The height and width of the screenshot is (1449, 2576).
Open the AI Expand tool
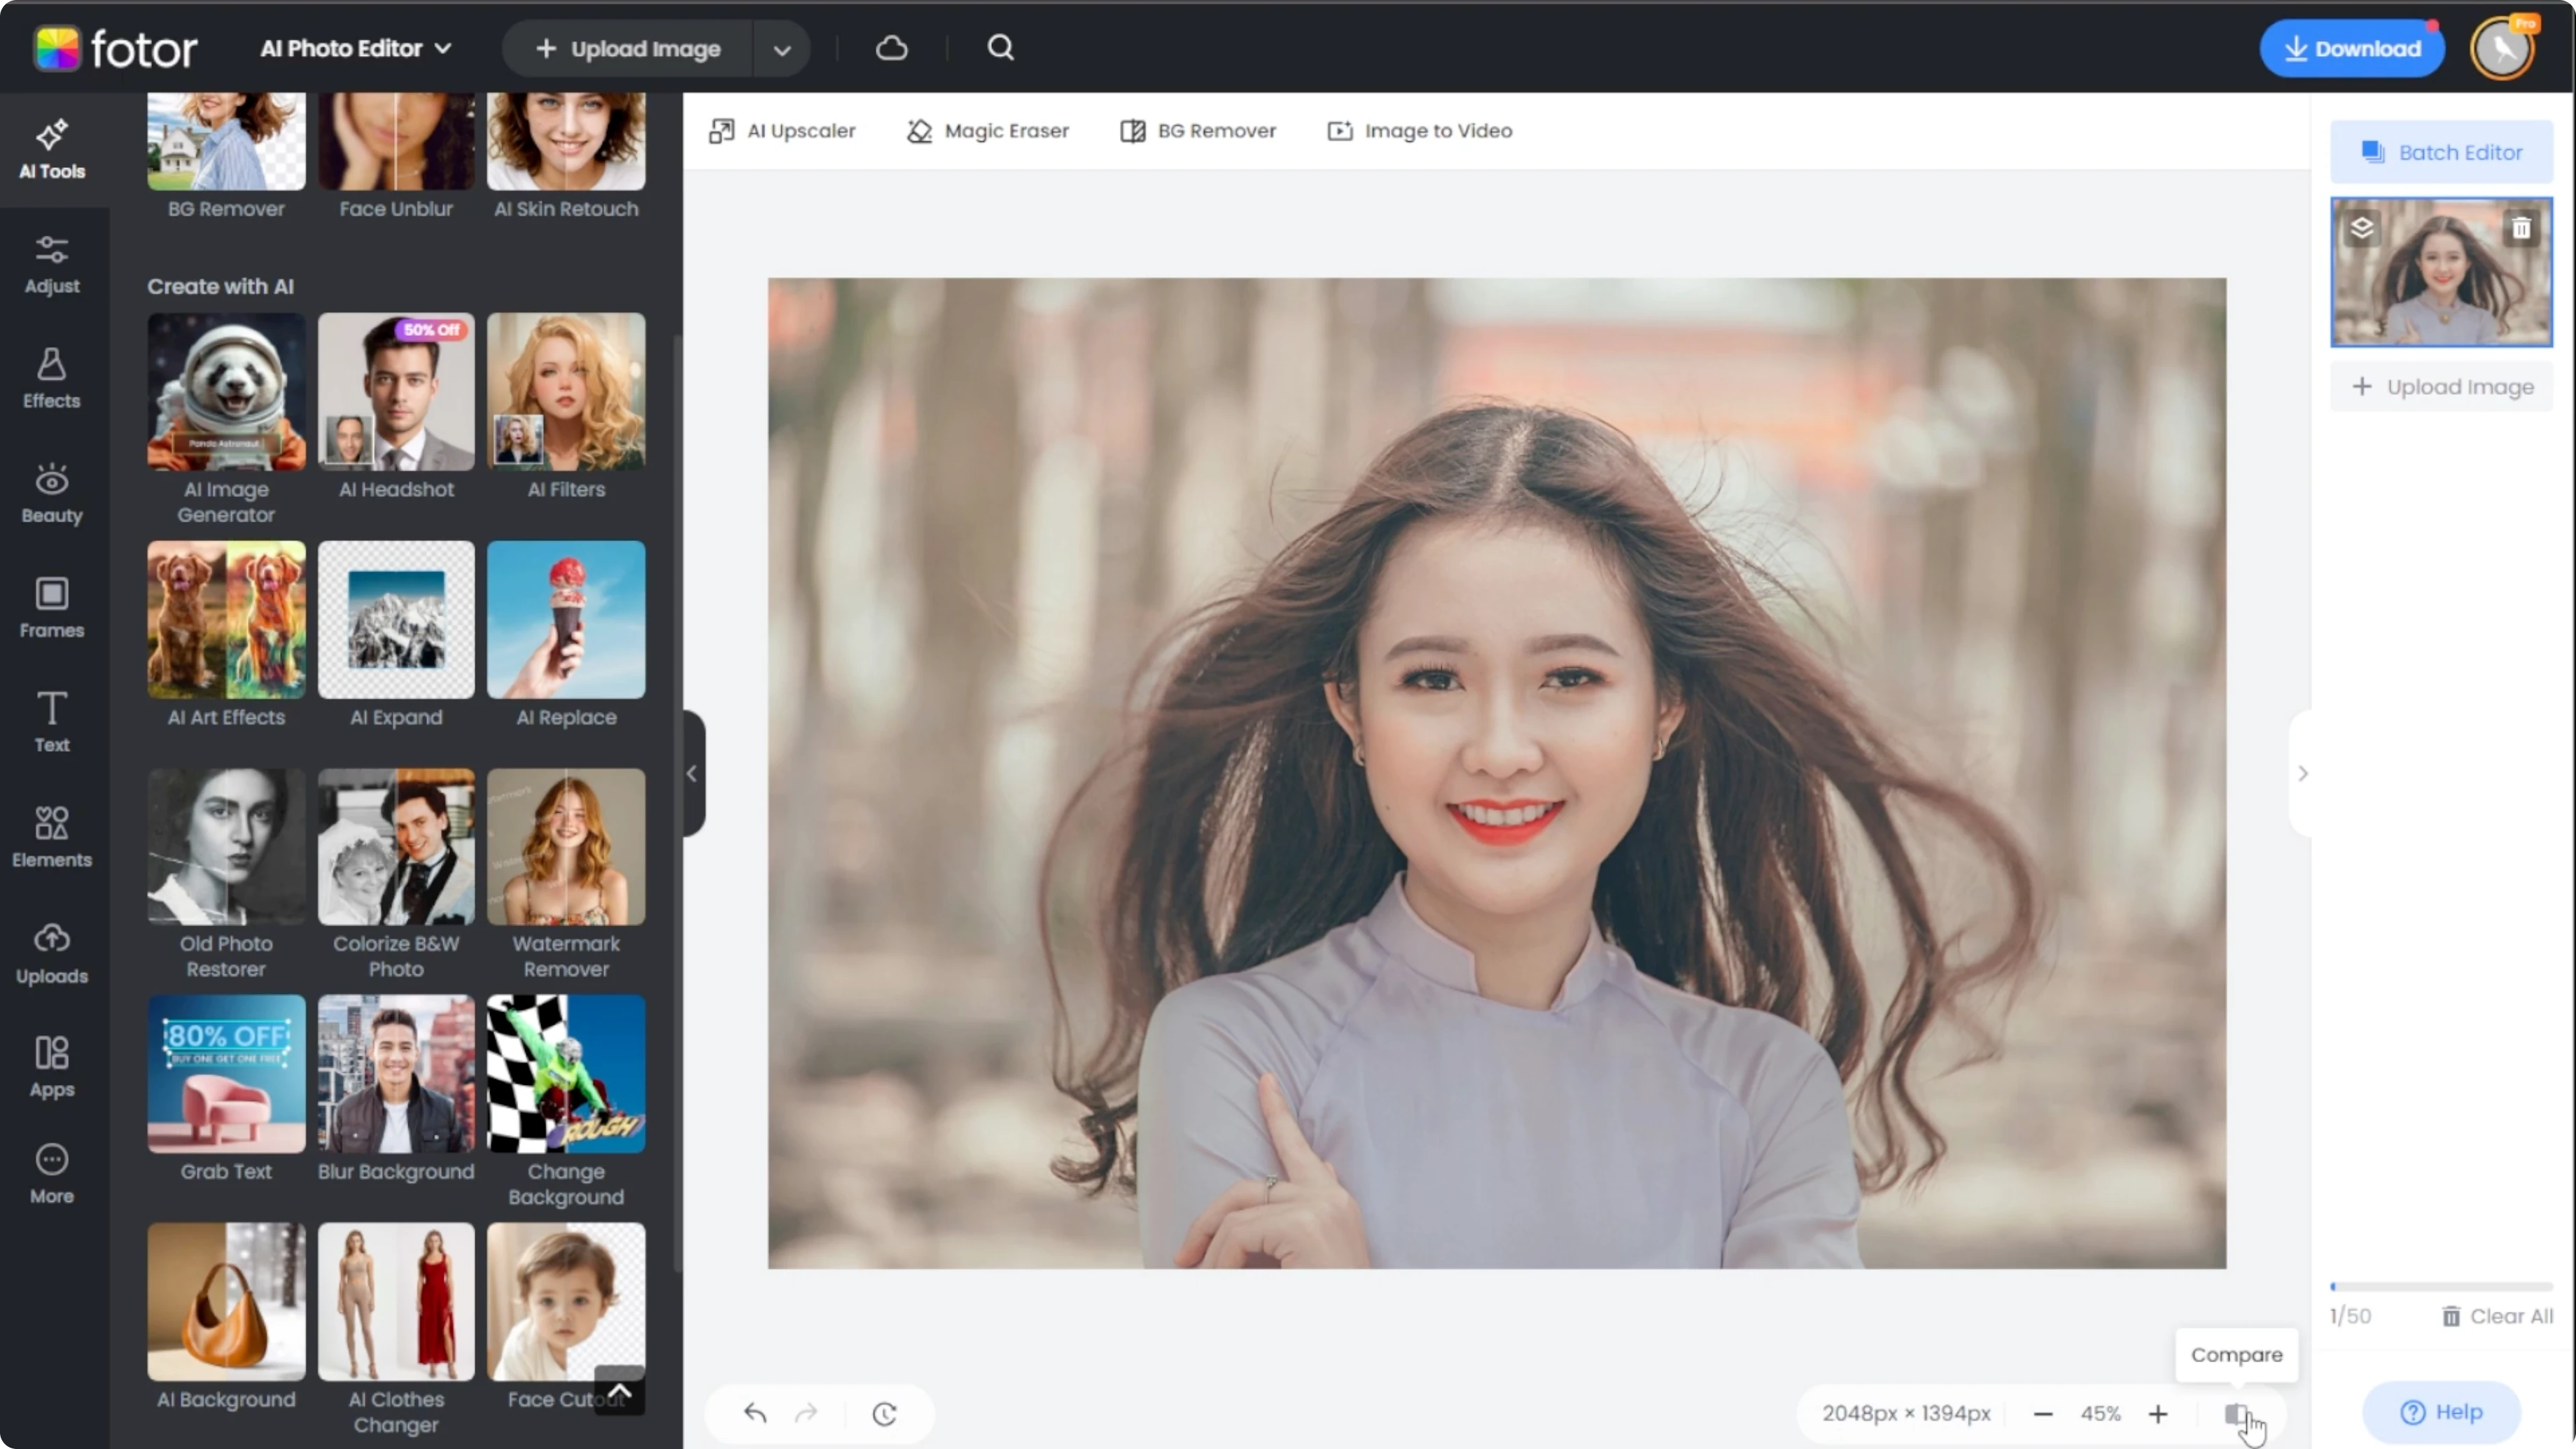point(396,619)
